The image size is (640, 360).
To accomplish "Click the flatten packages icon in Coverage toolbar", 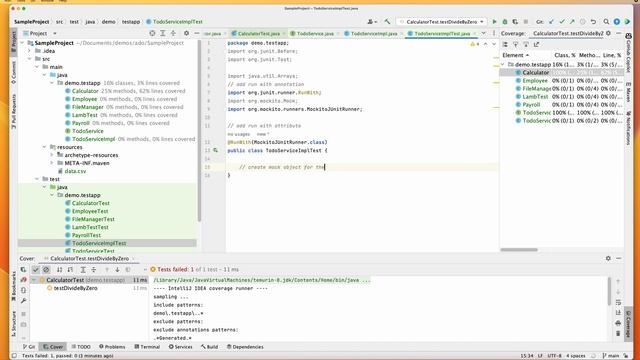I will [505, 44].
